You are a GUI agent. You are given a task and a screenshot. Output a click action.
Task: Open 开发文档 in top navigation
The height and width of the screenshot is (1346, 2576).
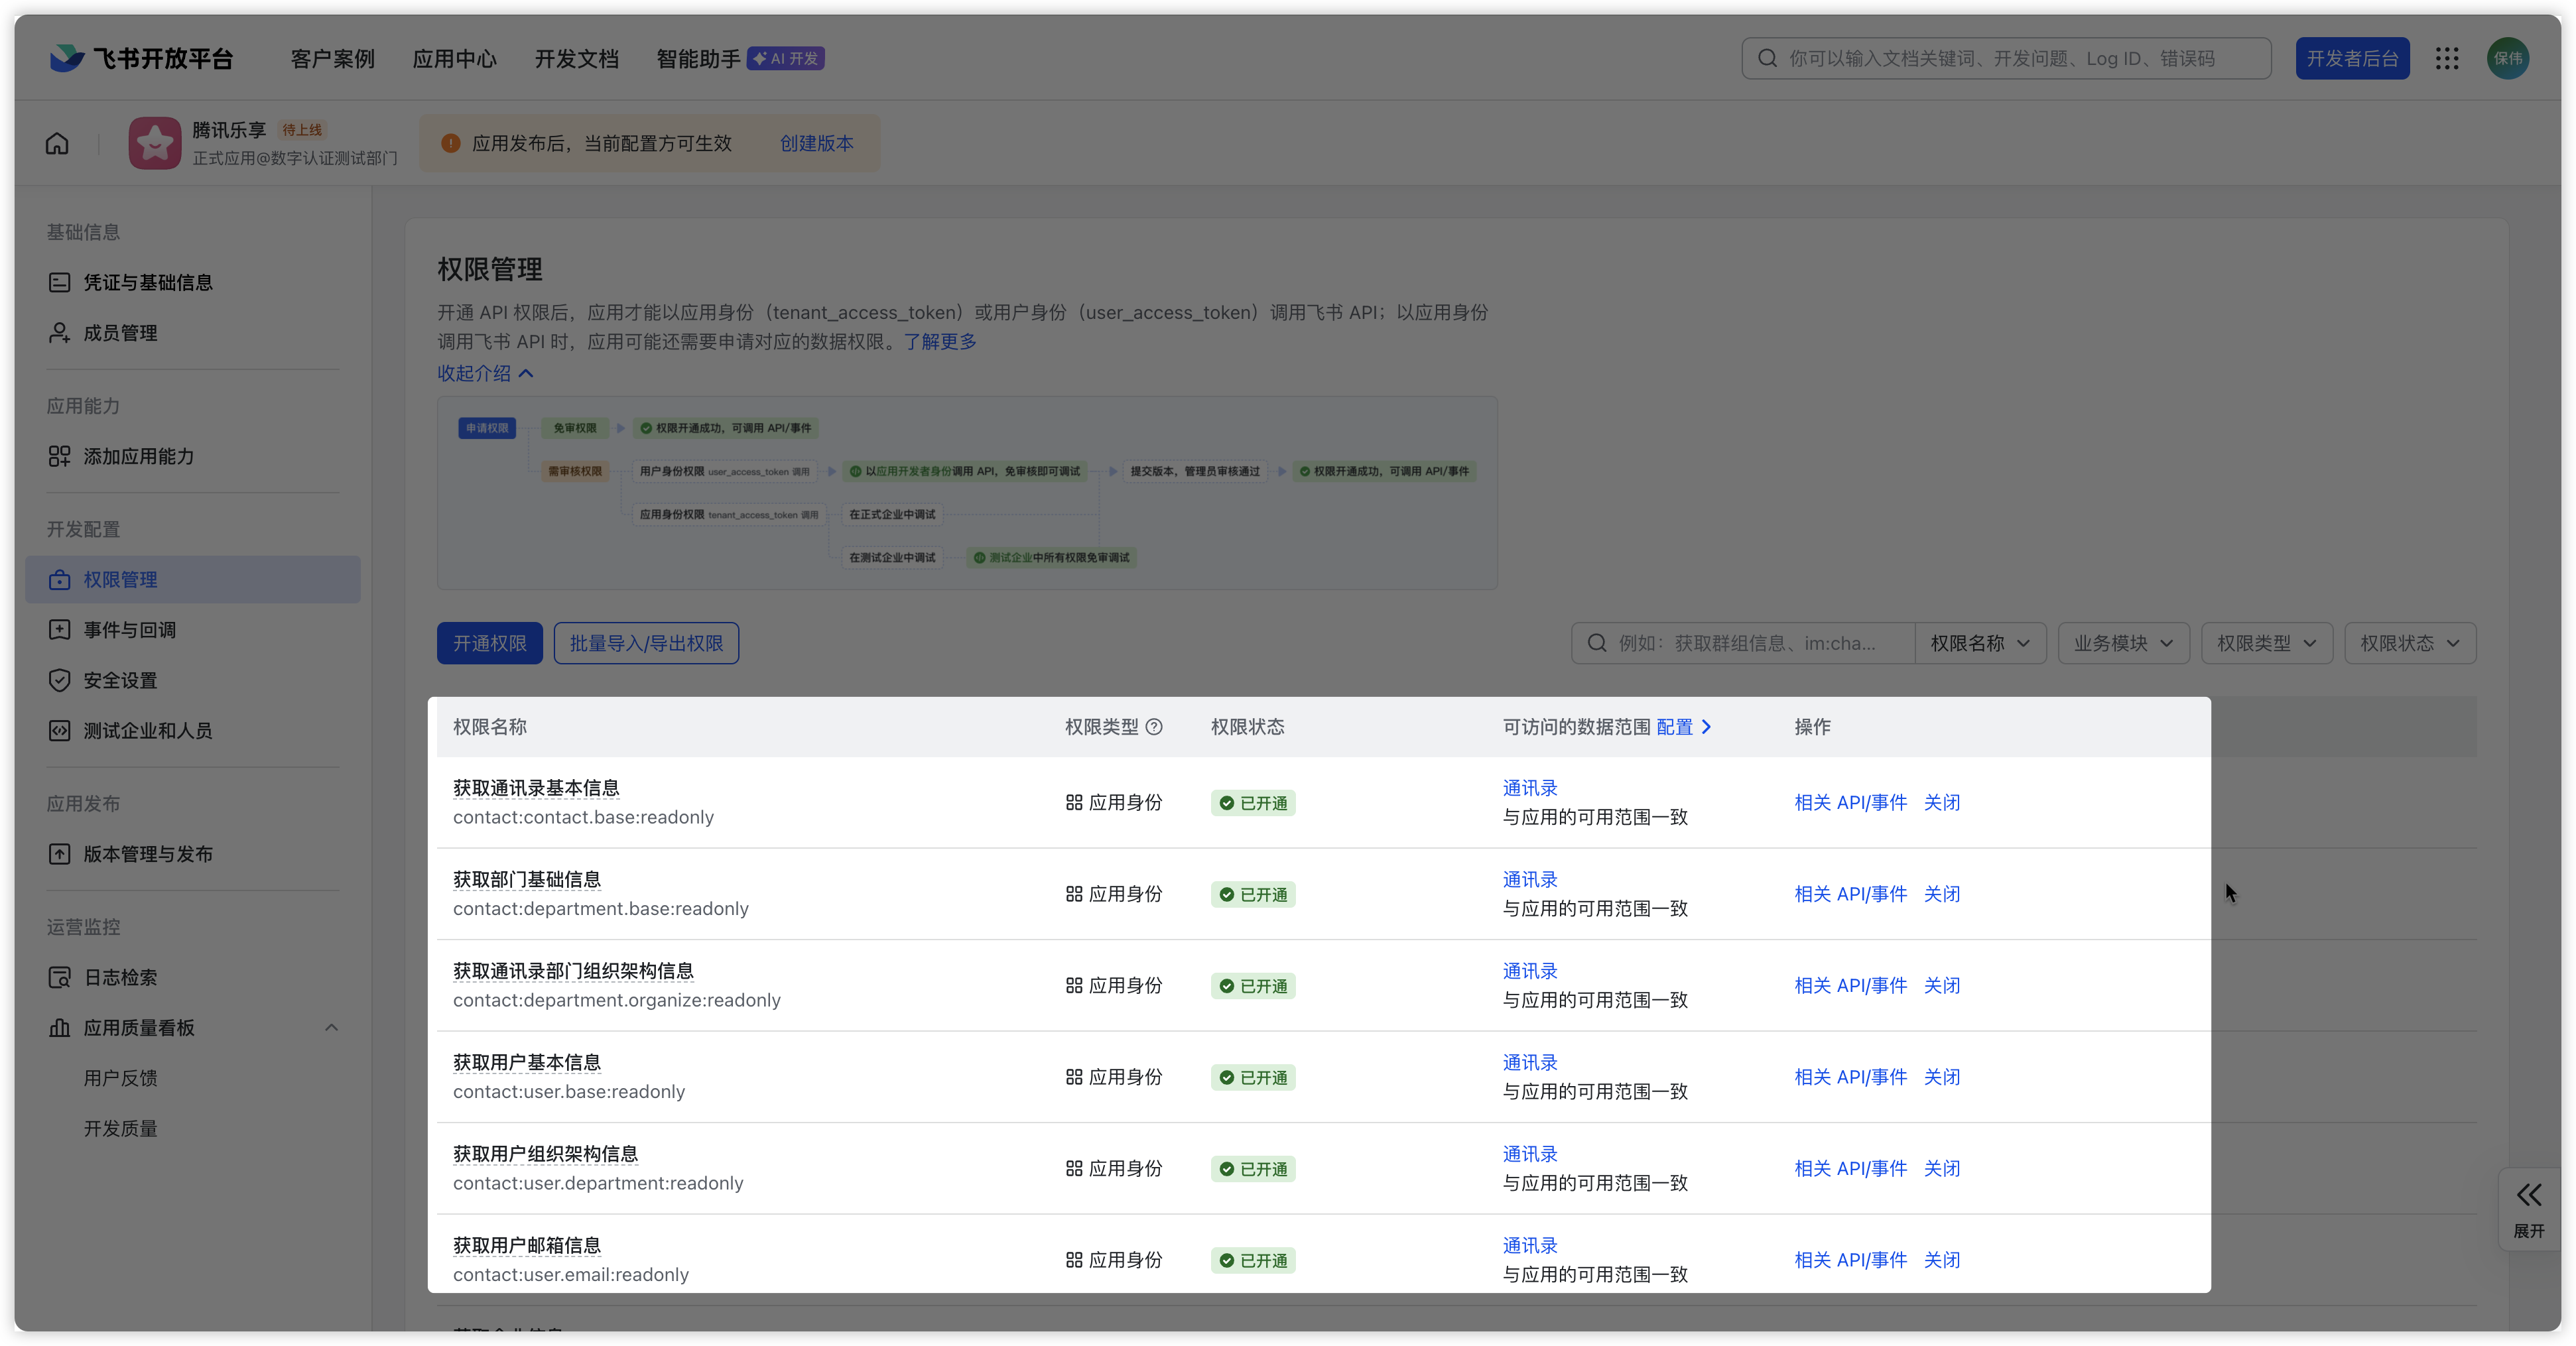576,58
